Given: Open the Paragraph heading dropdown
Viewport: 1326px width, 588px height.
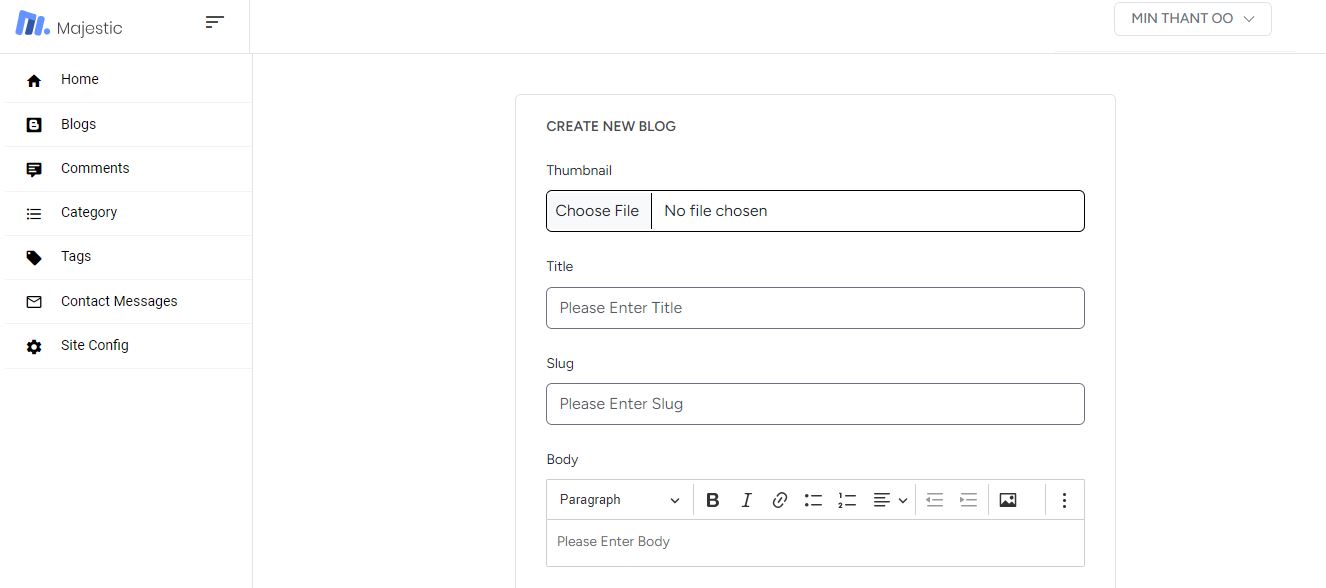Looking at the screenshot, I should [620, 500].
